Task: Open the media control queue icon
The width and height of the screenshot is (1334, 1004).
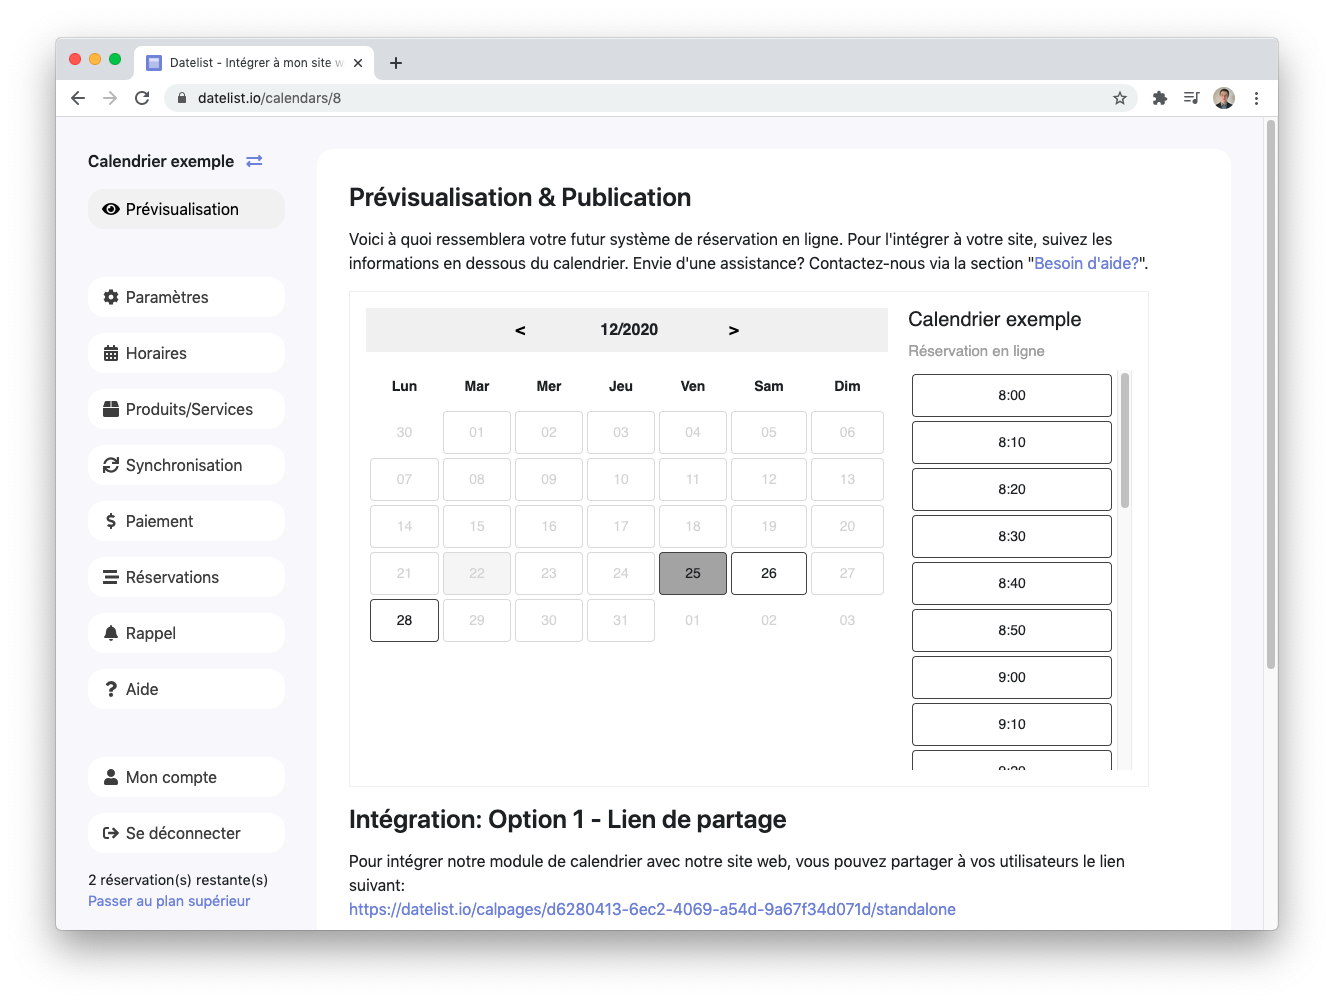Action: [x=1191, y=98]
